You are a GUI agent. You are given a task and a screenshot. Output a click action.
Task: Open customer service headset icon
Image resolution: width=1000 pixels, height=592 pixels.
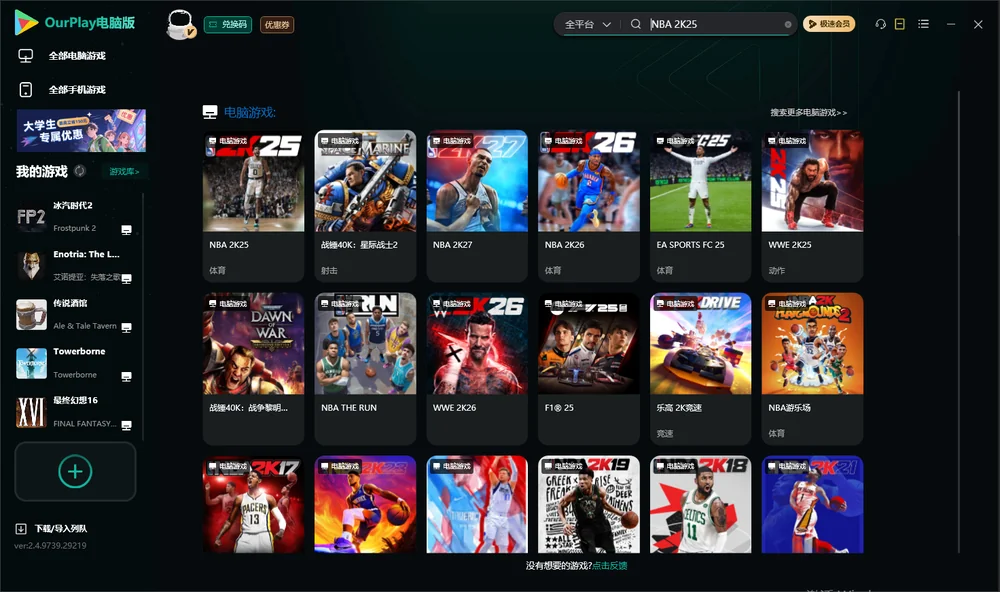point(880,24)
